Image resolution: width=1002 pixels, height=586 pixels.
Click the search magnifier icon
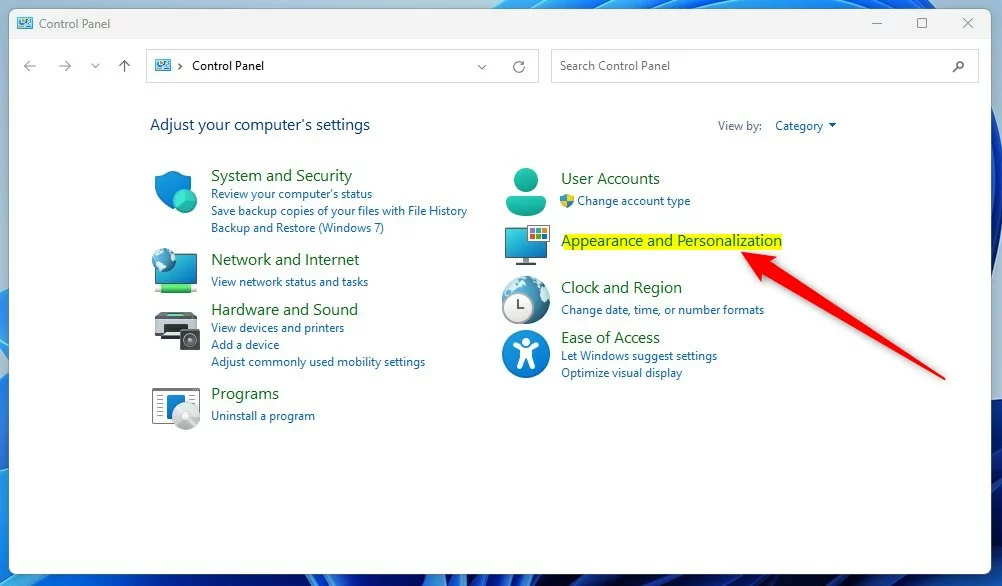(958, 66)
